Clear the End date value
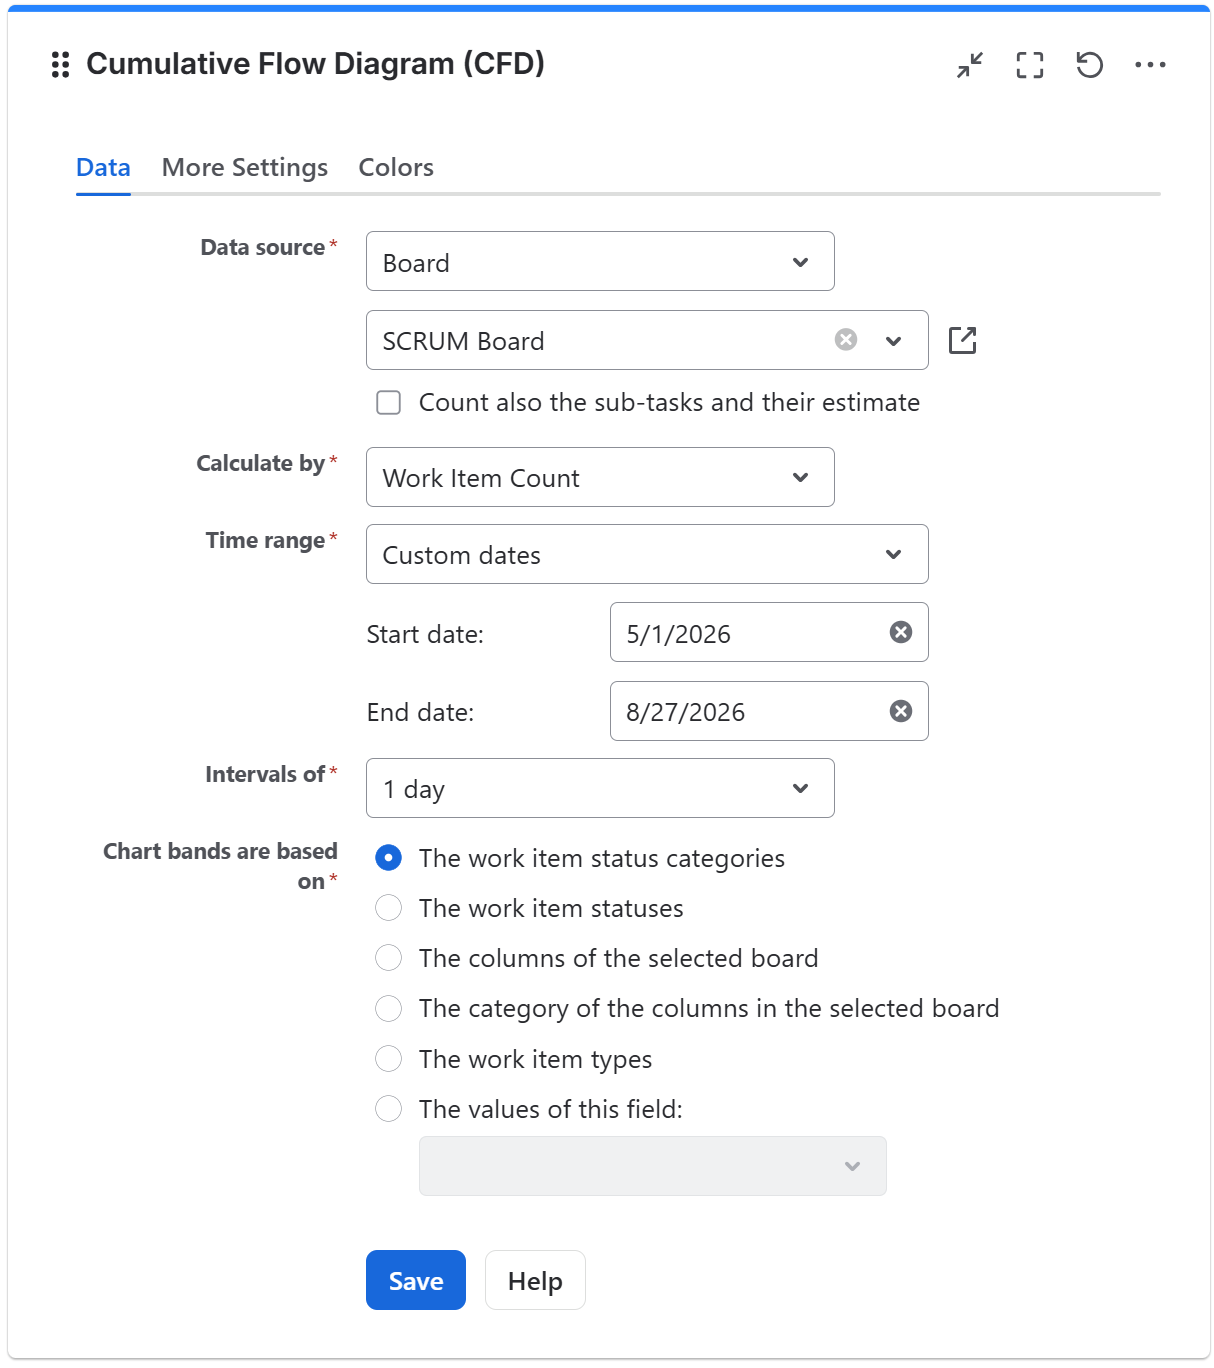 click(901, 711)
